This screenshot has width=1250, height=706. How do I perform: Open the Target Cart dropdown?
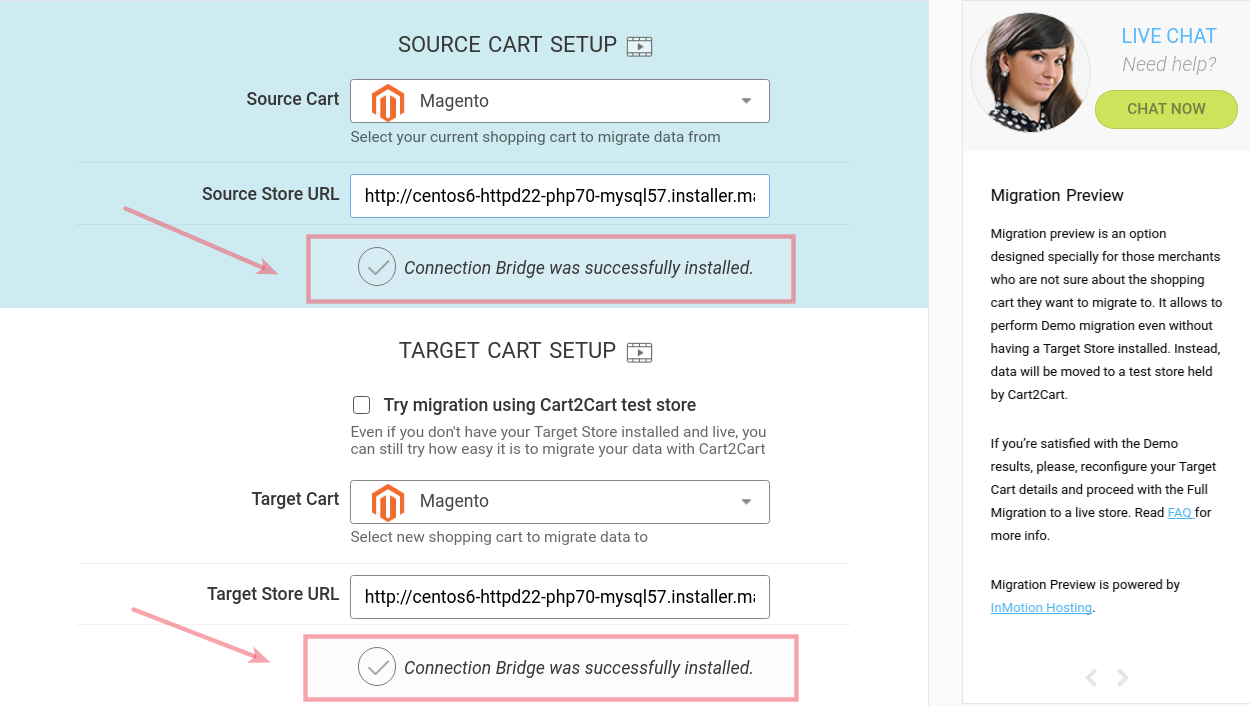560,501
